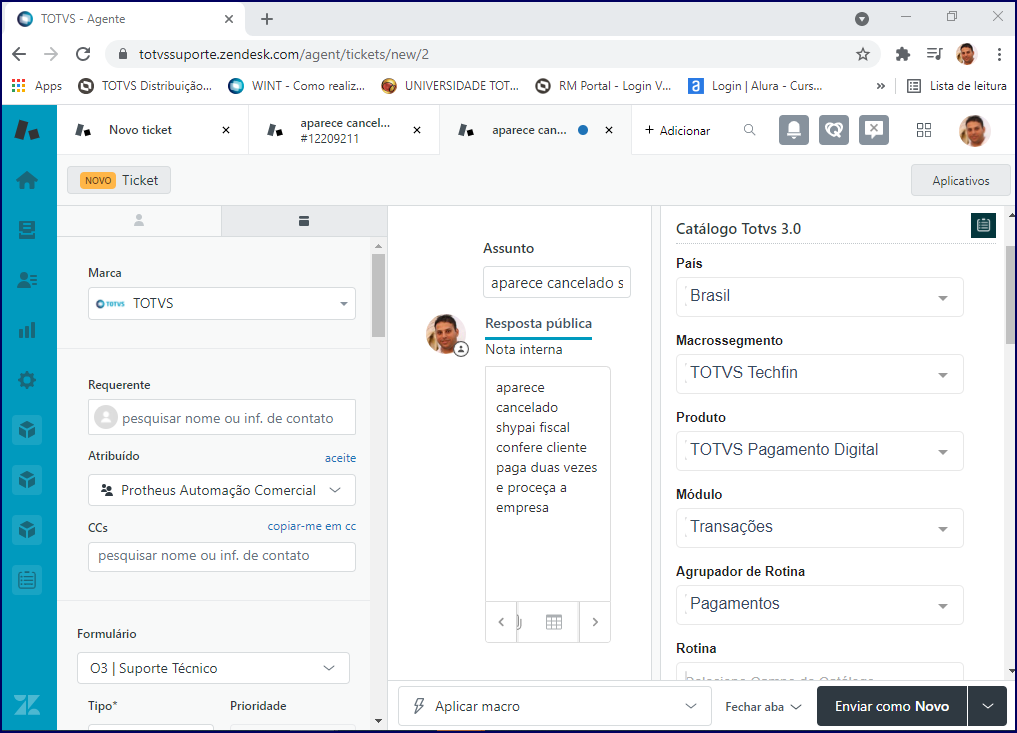Open Produto TOTVS Pagamento Digital dropdown

click(820, 451)
